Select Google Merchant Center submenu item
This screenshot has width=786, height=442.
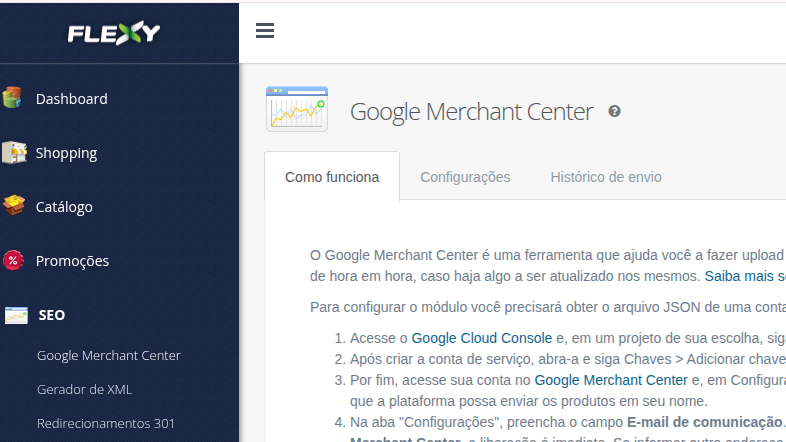tap(109, 355)
